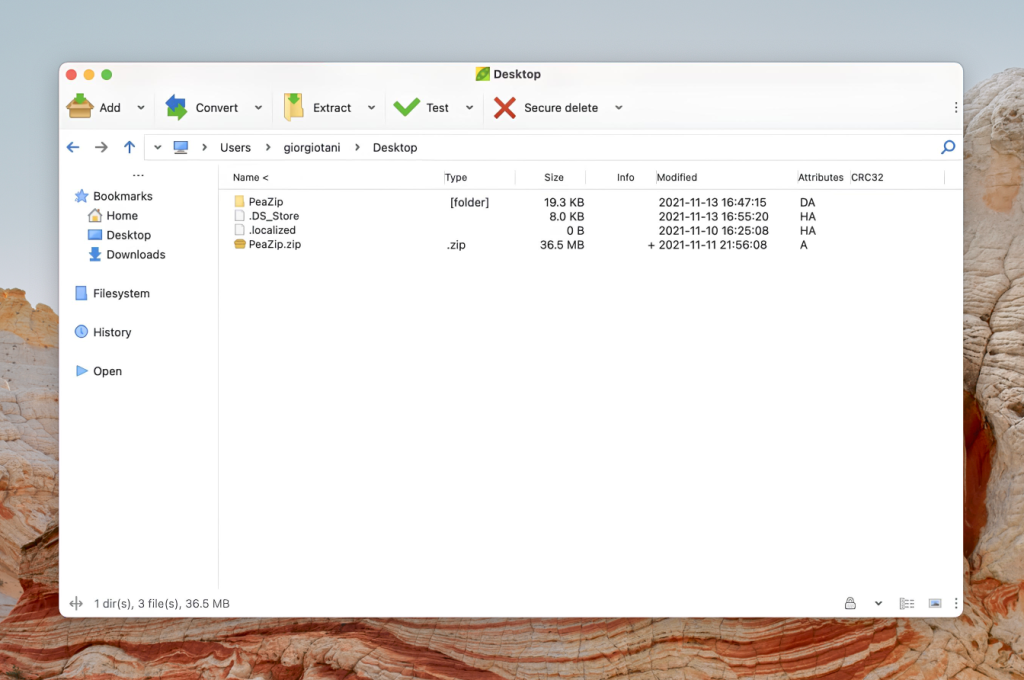Navigate up one directory level
The image size is (1024, 680).
129,146
